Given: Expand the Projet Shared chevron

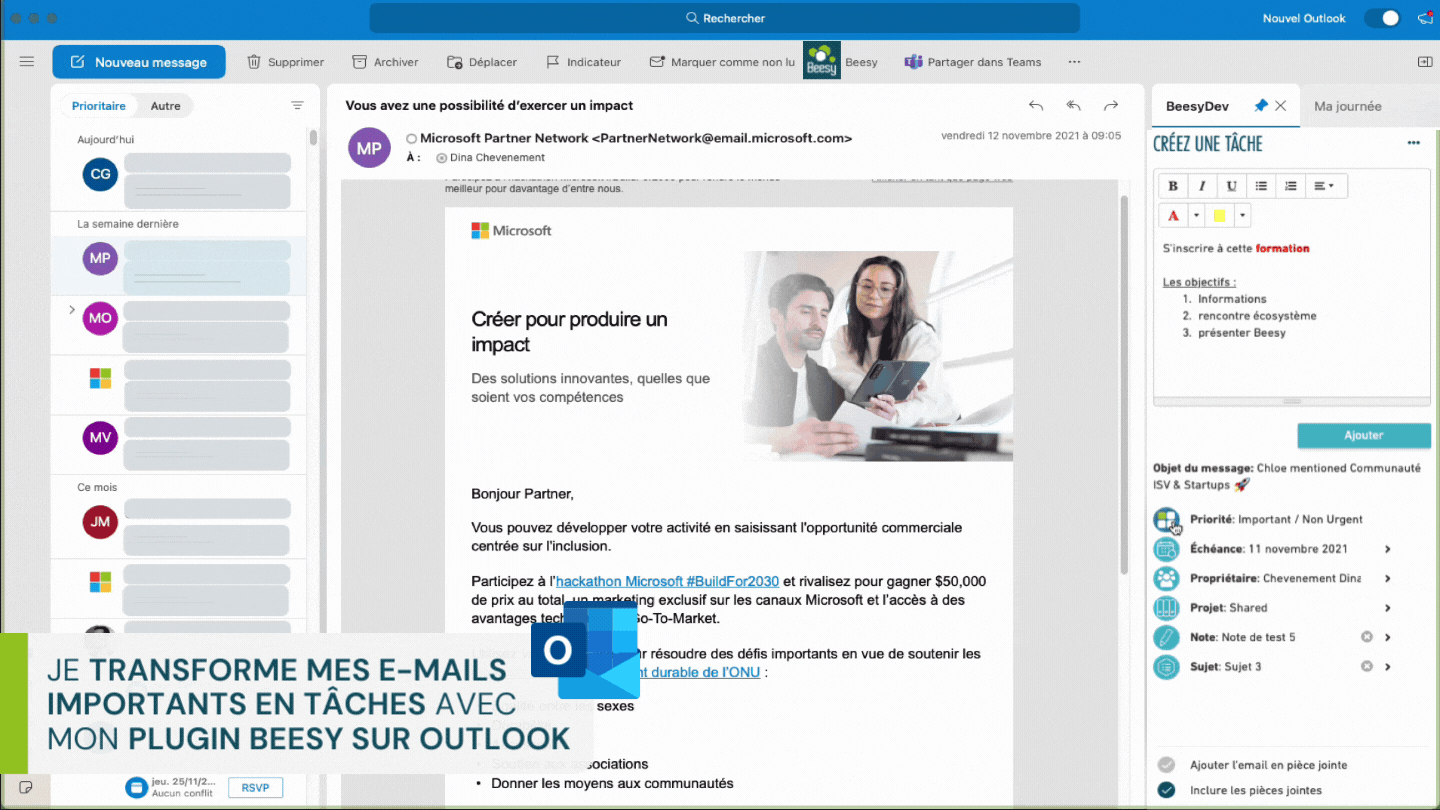Looking at the screenshot, I should (x=1388, y=608).
